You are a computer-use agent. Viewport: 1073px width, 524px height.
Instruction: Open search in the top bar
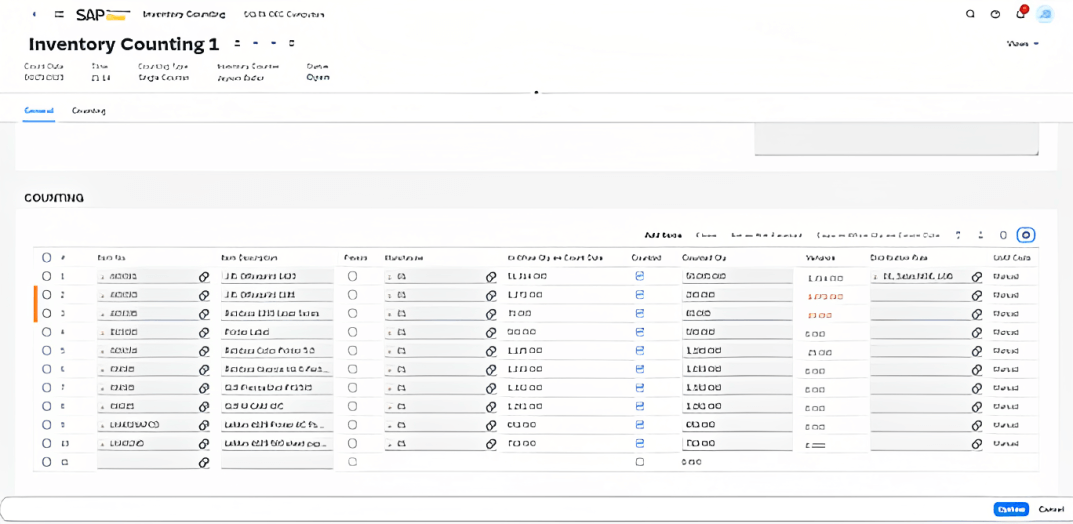[x=970, y=14]
